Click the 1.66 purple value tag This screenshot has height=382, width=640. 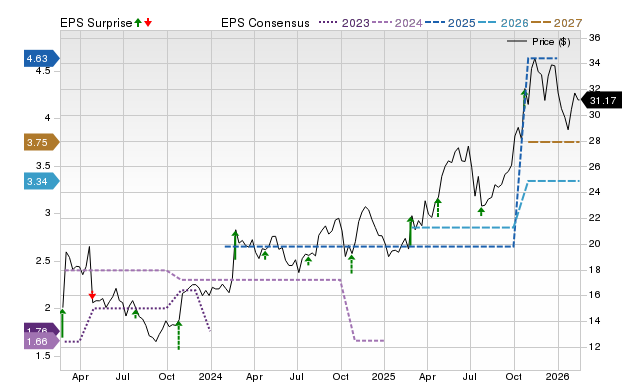(42, 341)
